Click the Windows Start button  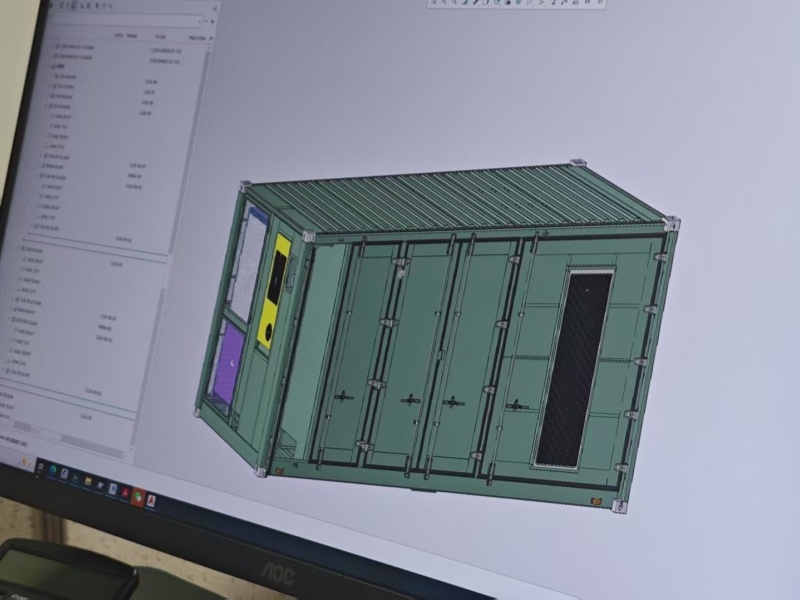point(41,464)
